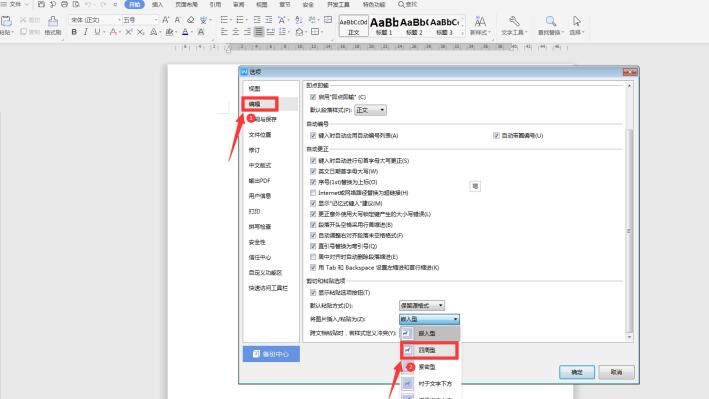Click the line spacing icon
This screenshot has height=399, width=709.
(x=283, y=32)
